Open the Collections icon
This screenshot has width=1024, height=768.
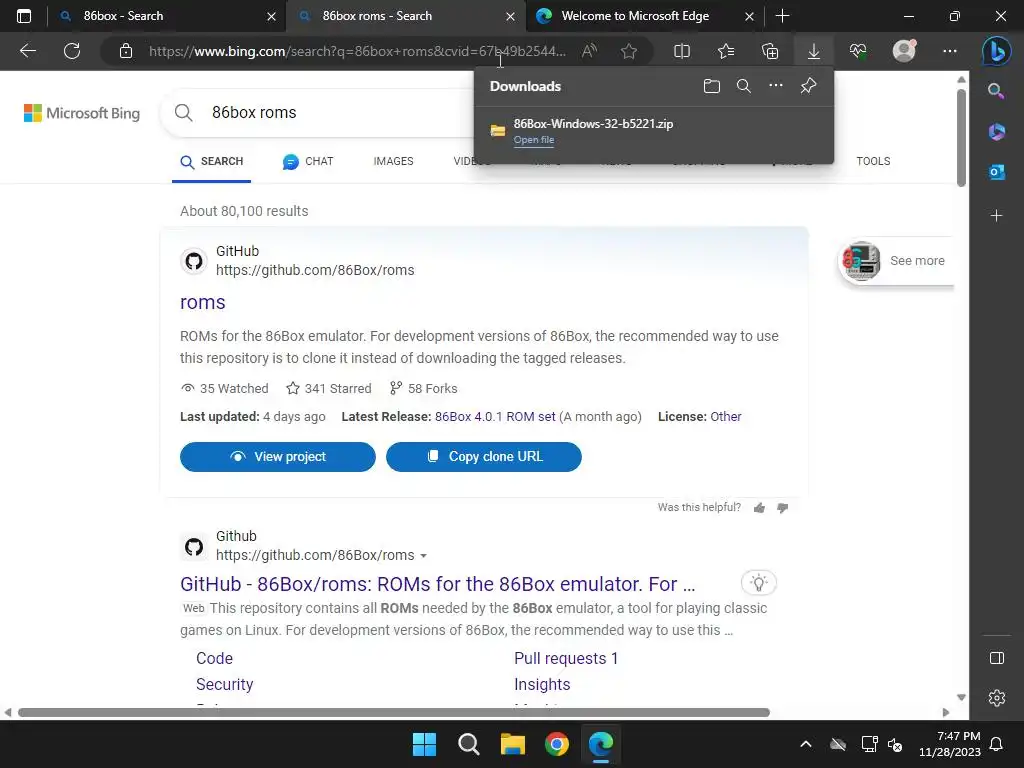[770, 51]
